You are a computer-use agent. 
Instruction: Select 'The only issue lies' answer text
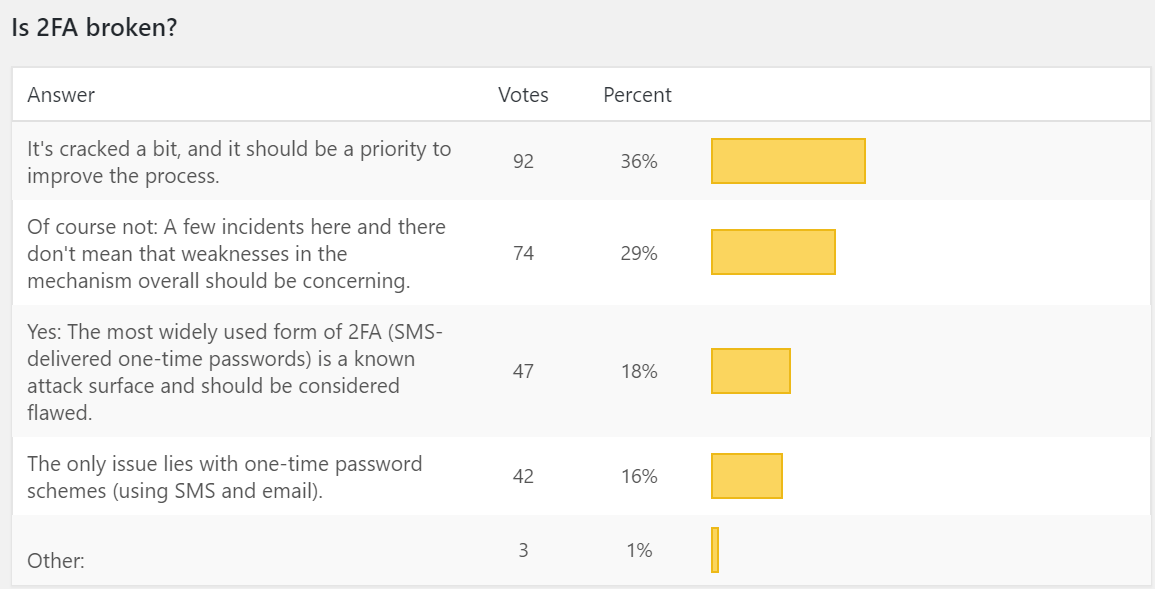[225, 477]
